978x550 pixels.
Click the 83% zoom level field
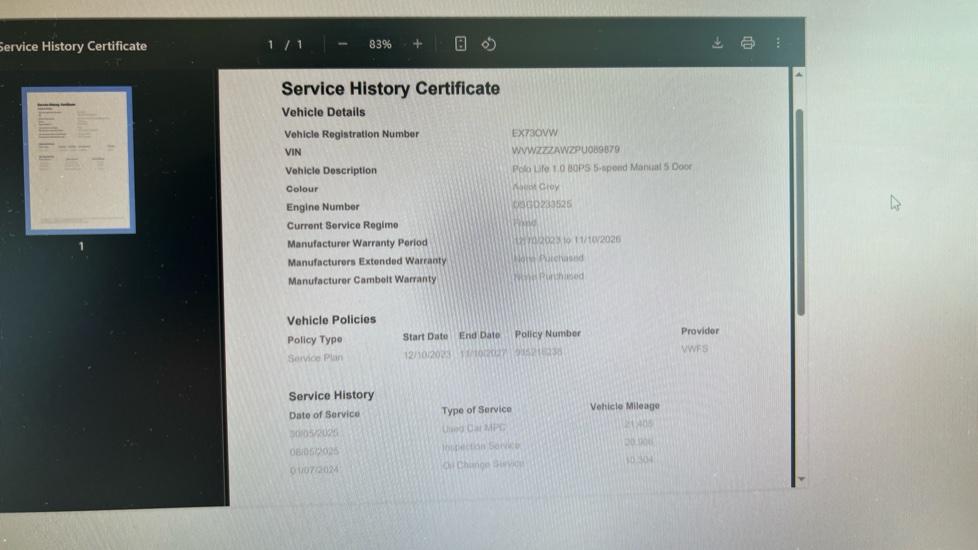[380, 44]
